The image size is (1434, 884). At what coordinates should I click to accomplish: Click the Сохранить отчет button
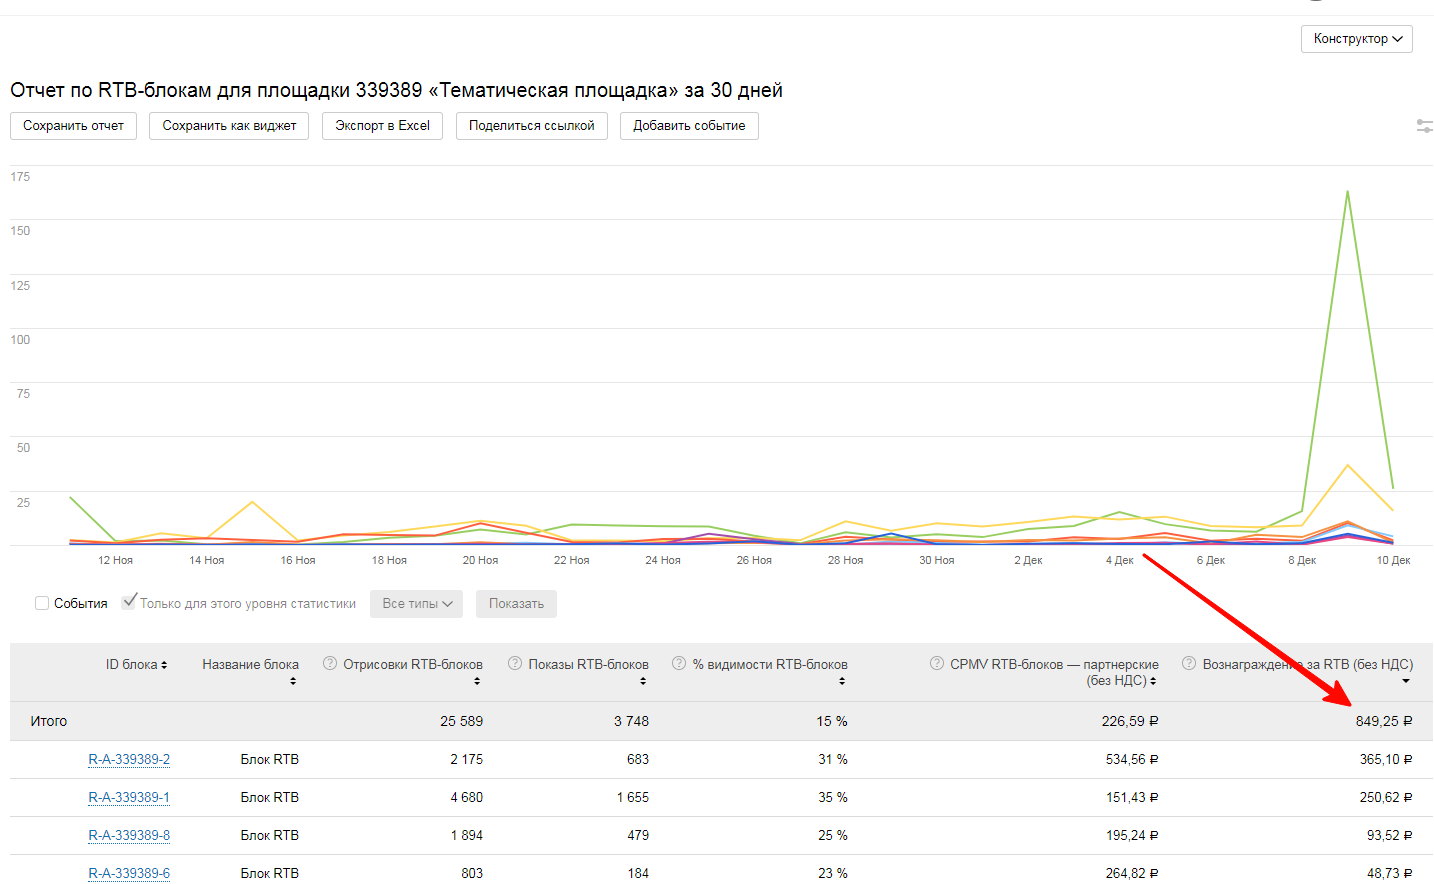tap(73, 126)
